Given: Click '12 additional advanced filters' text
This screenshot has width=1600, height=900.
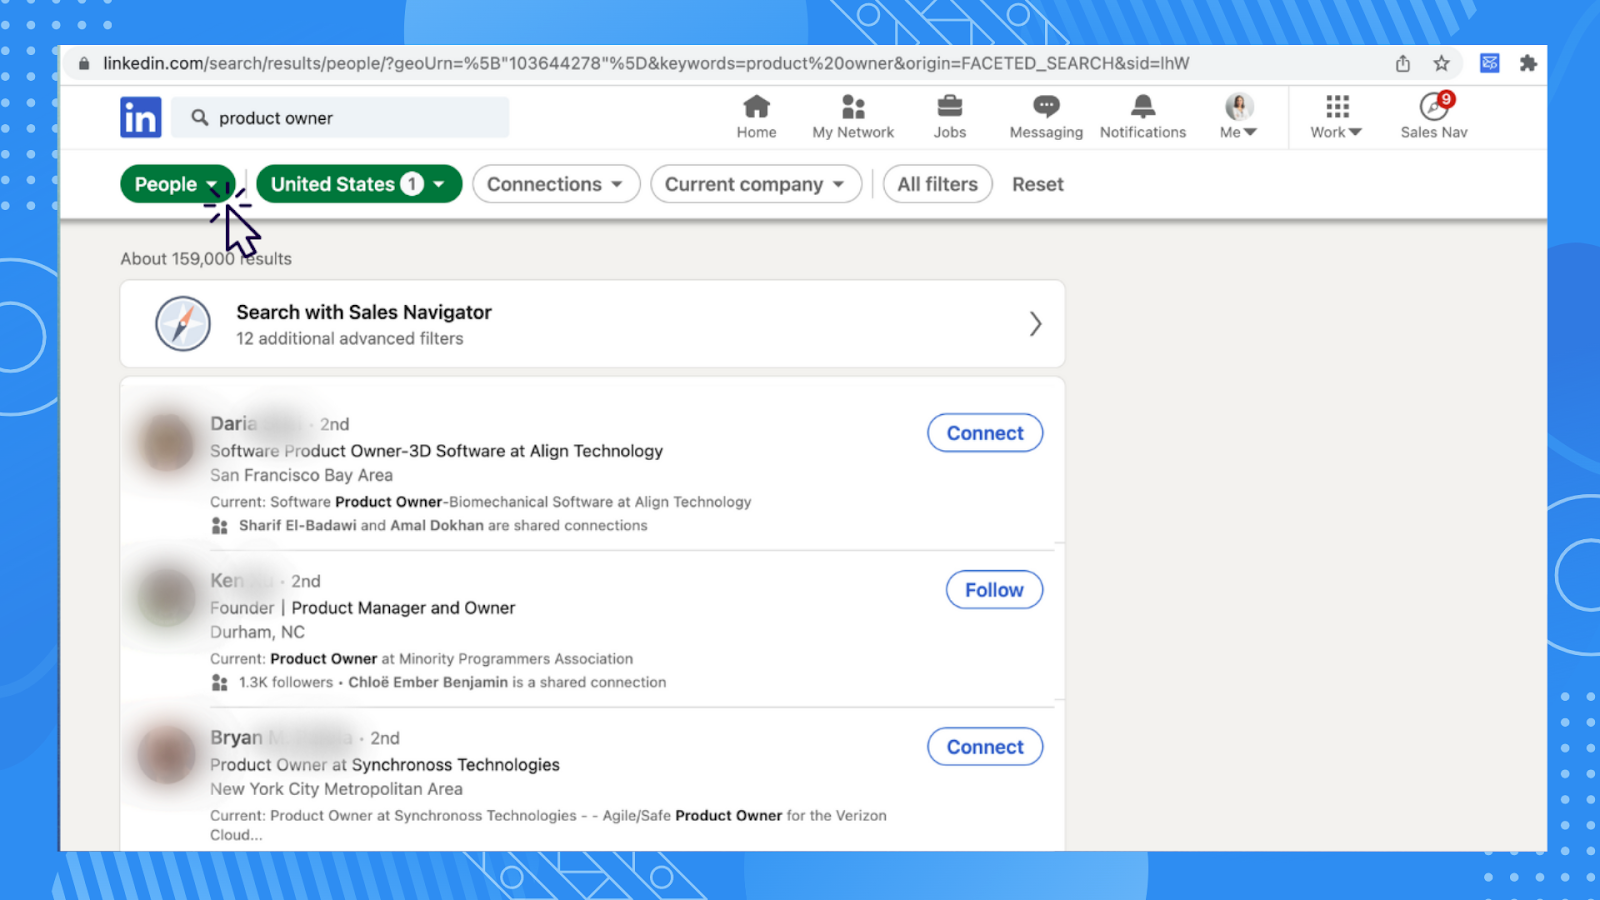Looking at the screenshot, I should tap(350, 339).
